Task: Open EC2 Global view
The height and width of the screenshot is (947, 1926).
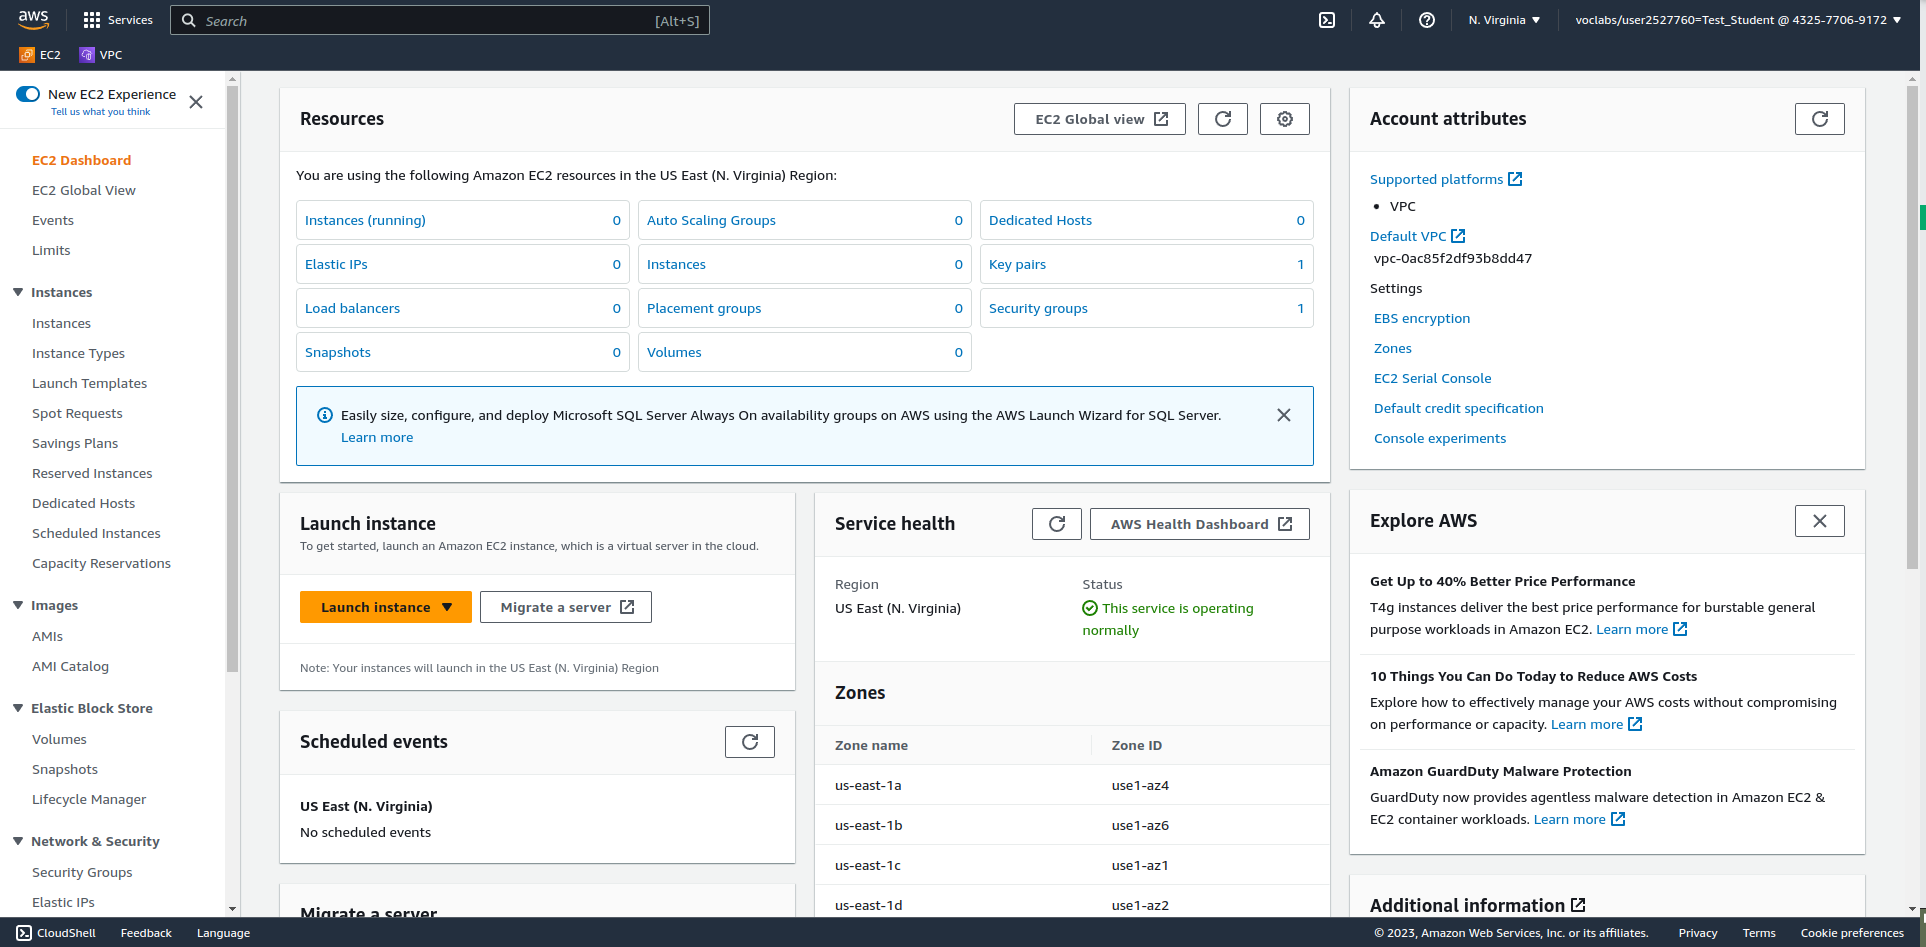Action: click(1098, 118)
